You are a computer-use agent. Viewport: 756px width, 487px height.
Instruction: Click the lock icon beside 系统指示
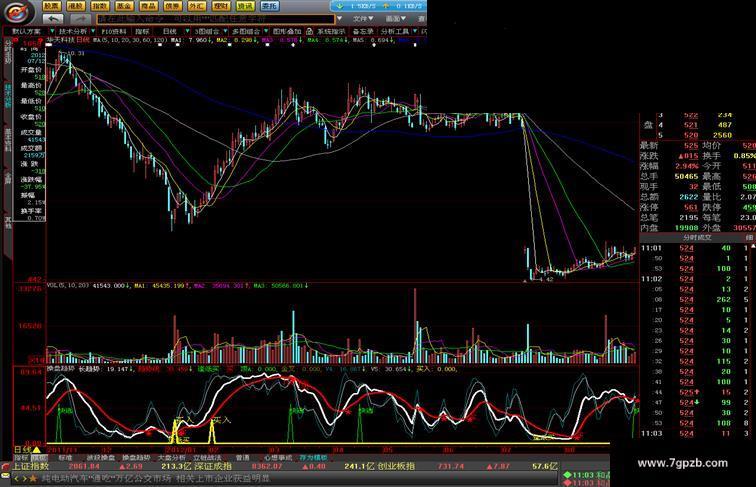(x=310, y=31)
